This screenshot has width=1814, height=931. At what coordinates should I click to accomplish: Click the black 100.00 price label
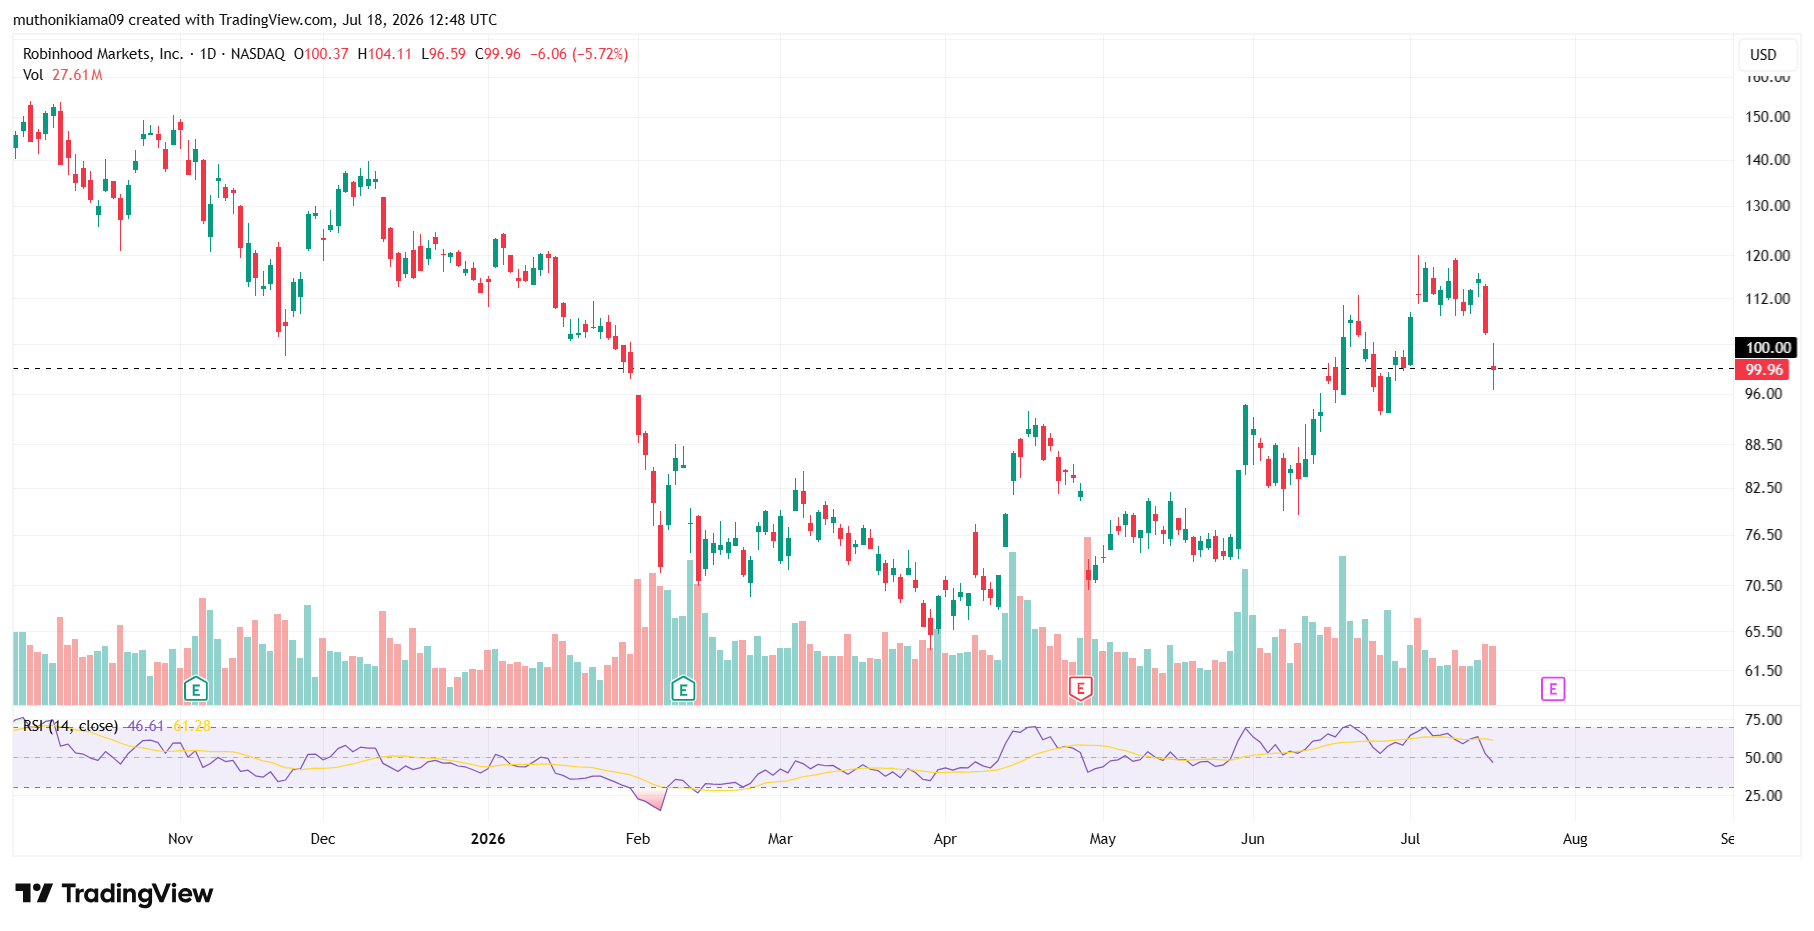pyautogui.click(x=1766, y=348)
